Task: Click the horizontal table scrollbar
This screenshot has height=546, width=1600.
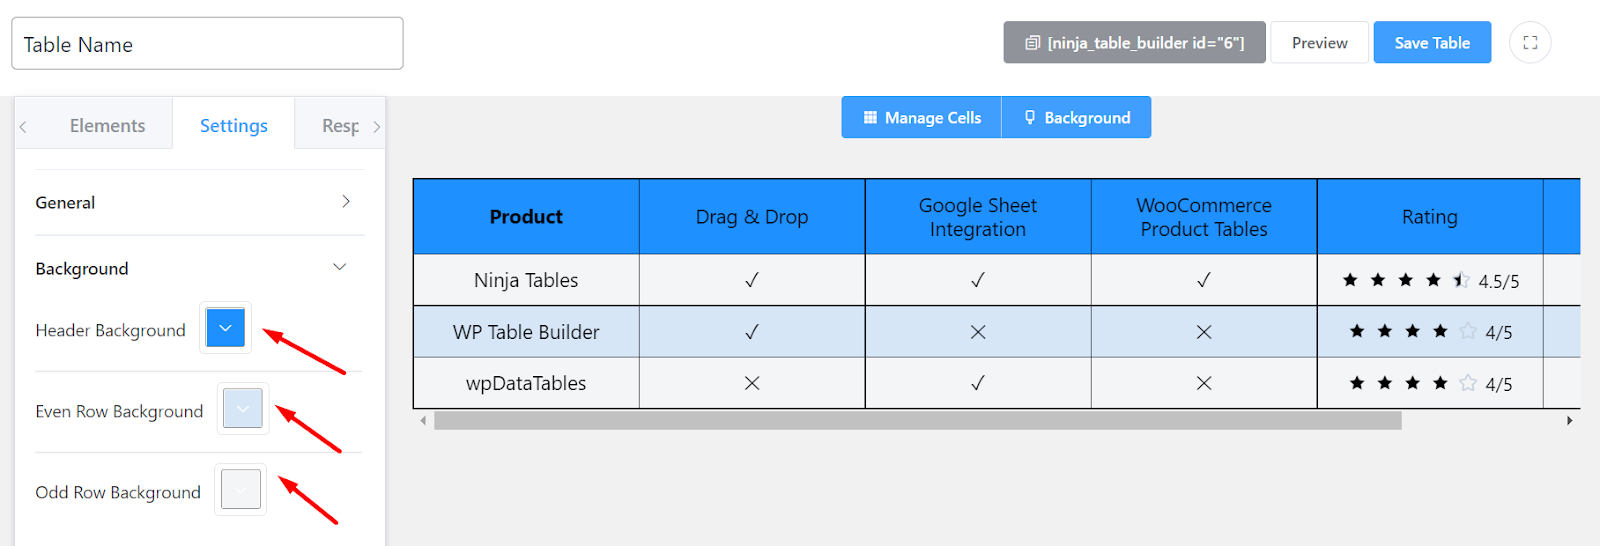Action: pyautogui.click(x=917, y=421)
